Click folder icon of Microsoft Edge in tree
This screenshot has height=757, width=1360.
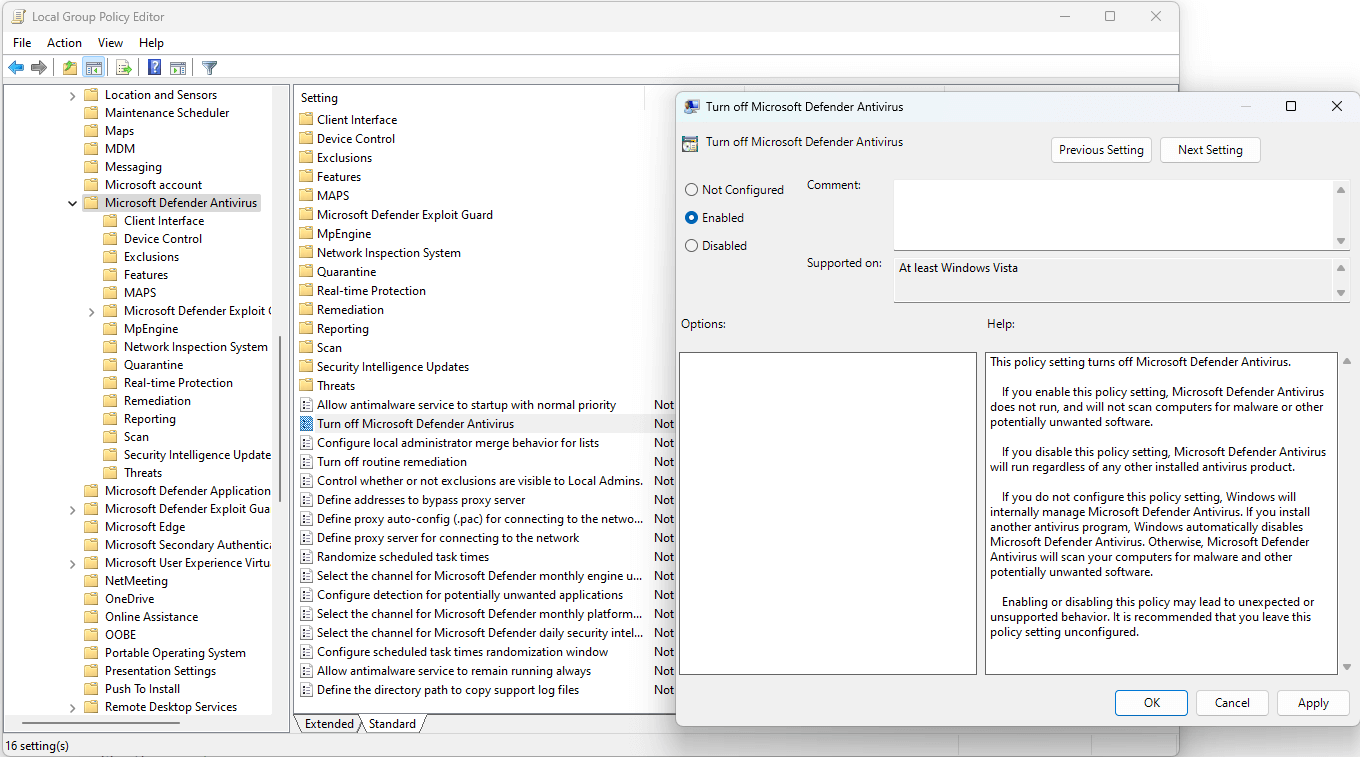point(91,527)
